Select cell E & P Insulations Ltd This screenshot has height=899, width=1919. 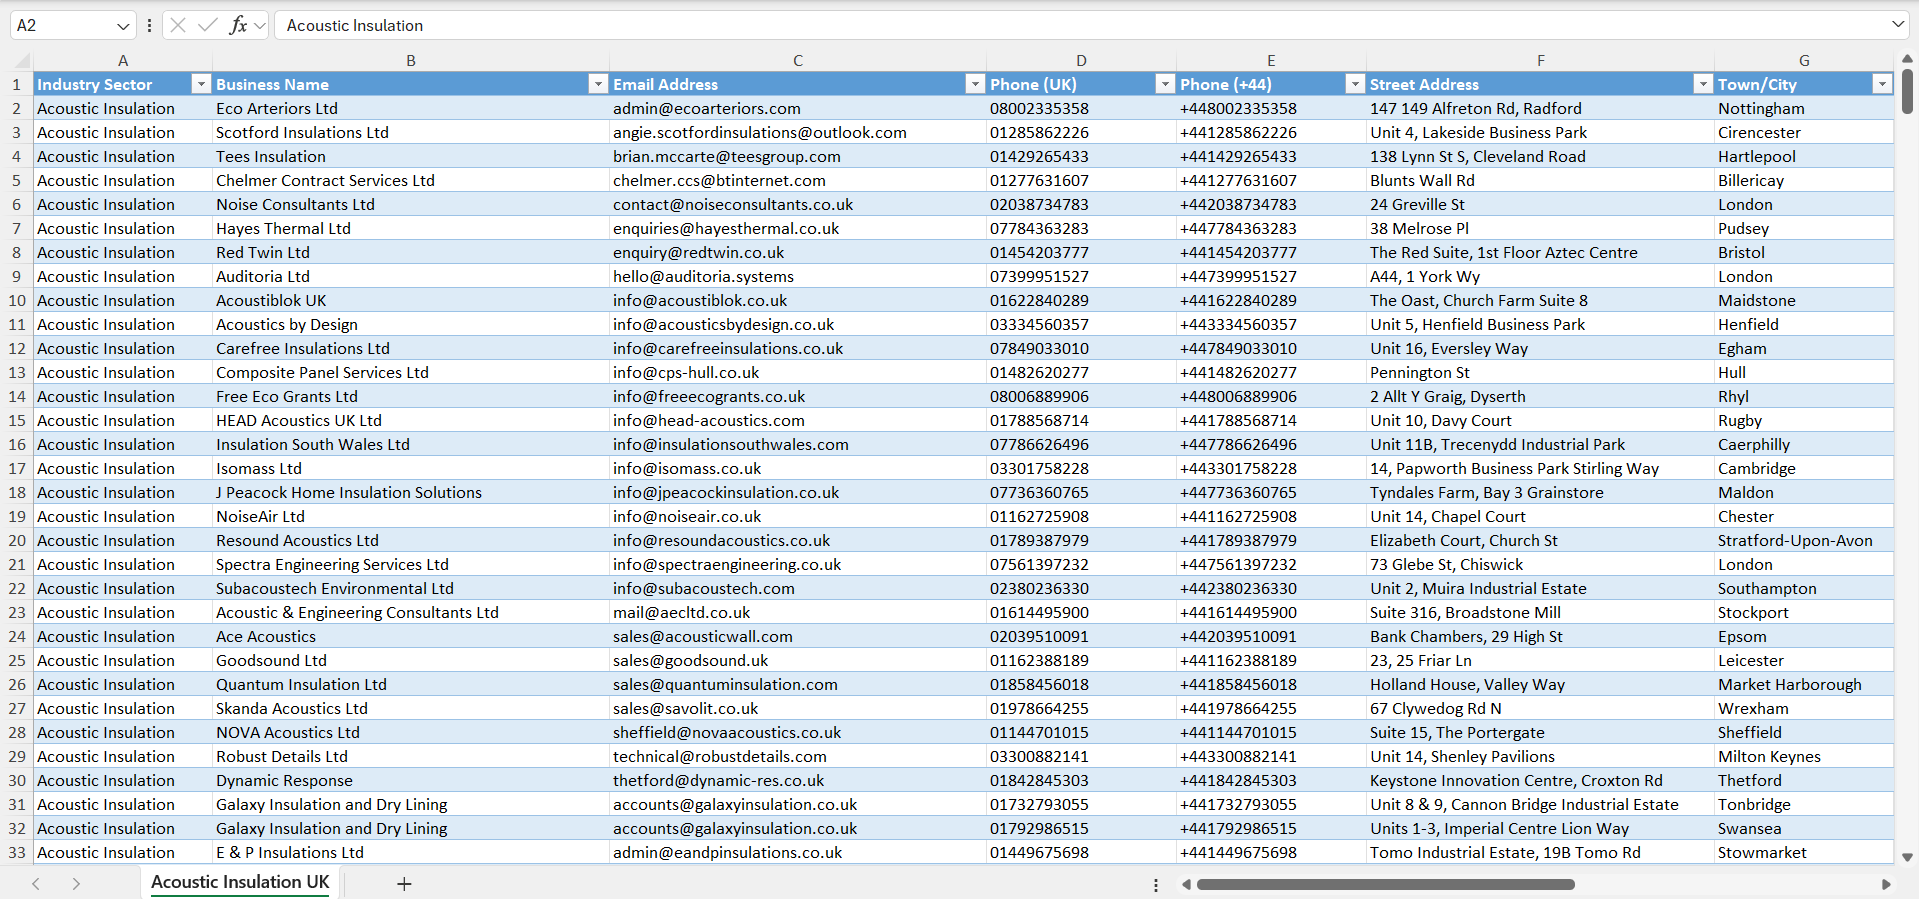click(x=411, y=852)
